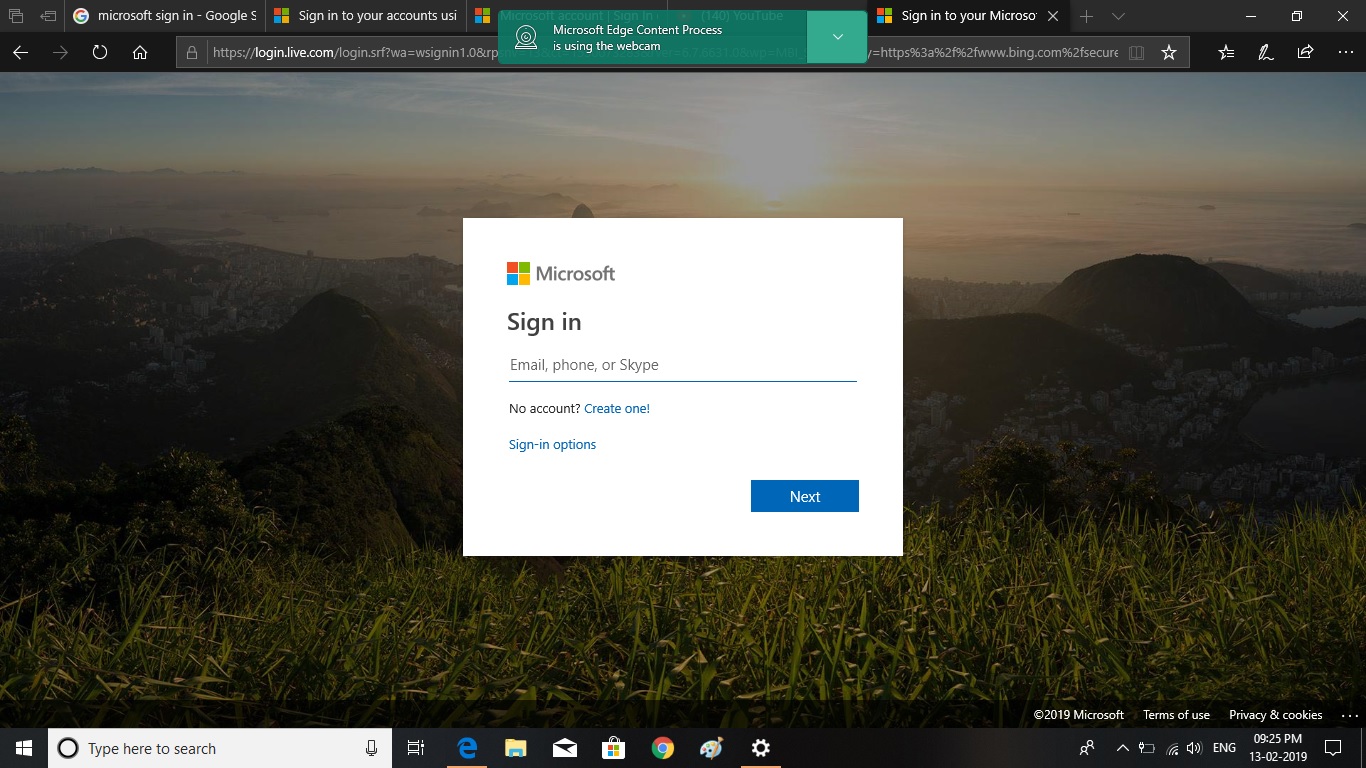This screenshot has width=1366, height=768.
Task: Click the Next button
Action: pos(805,496)
